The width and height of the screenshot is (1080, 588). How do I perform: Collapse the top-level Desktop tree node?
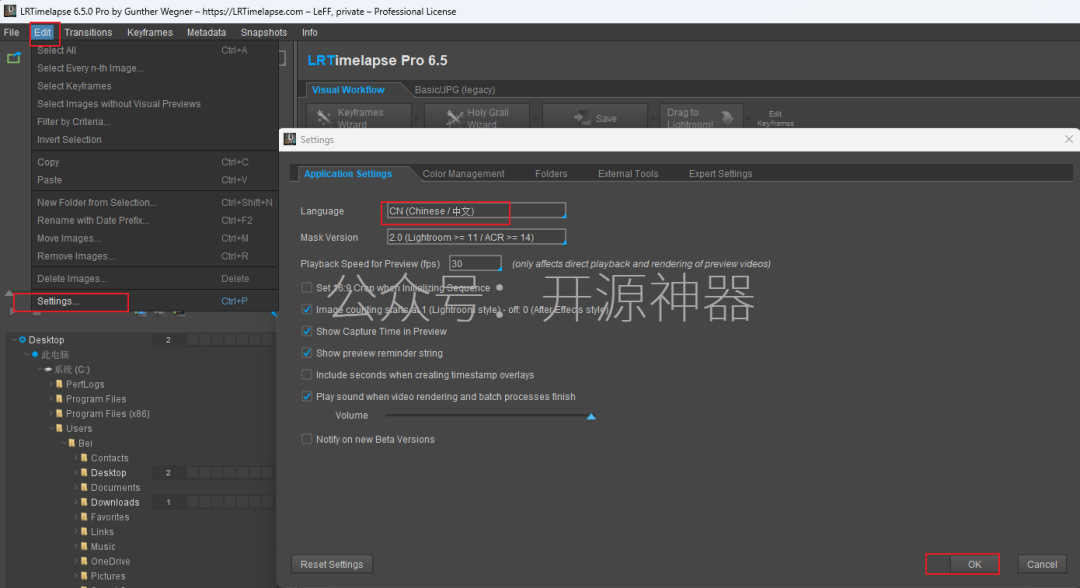coord(14,339)
